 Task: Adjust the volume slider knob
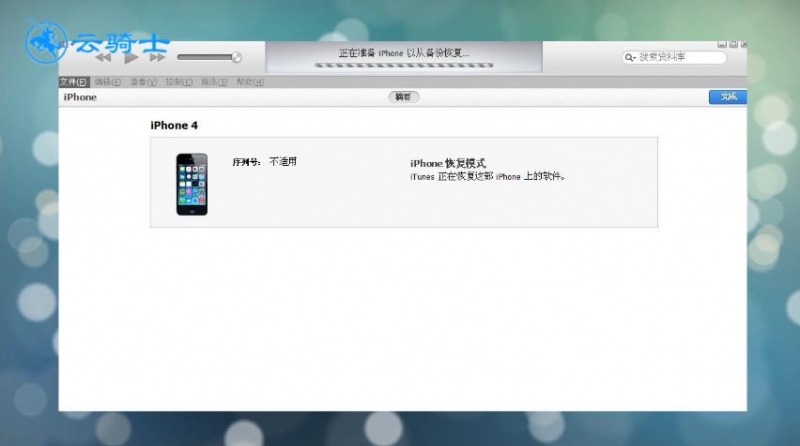236,57
